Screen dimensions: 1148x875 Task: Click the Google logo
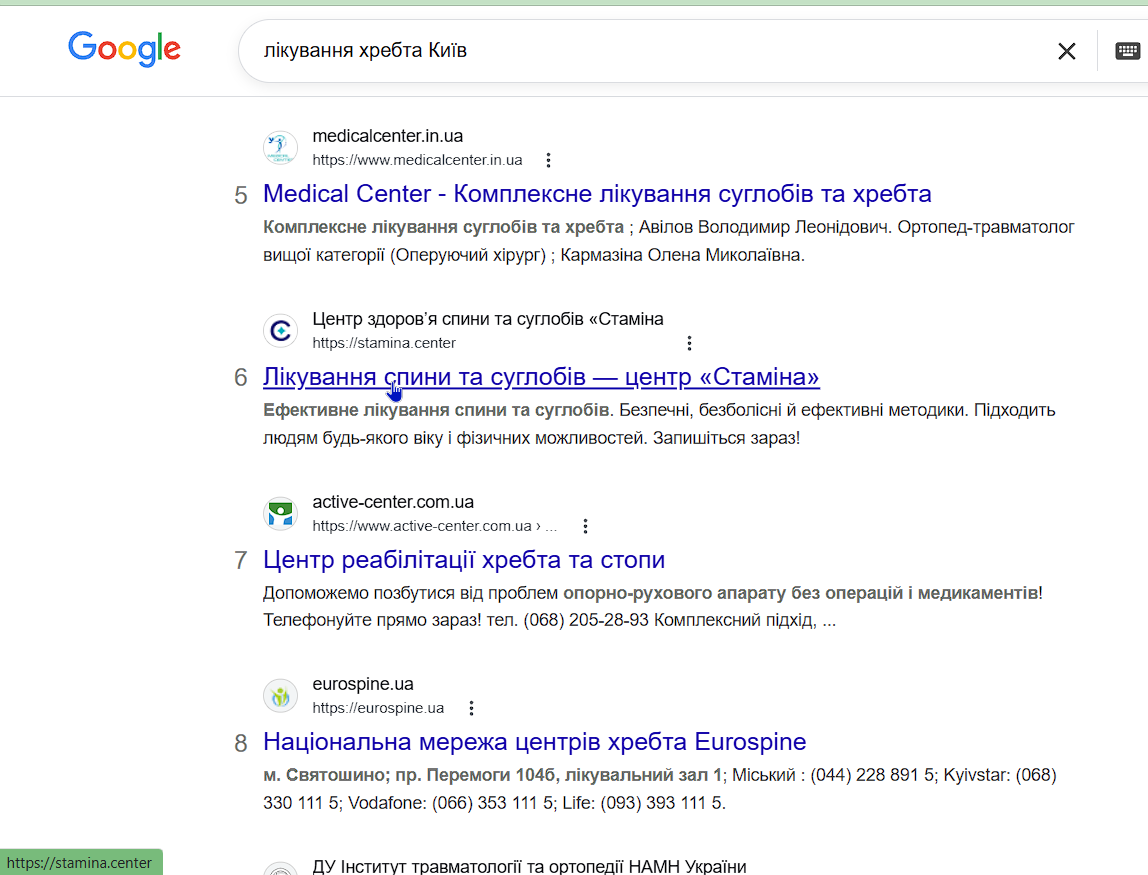point(124,49)
